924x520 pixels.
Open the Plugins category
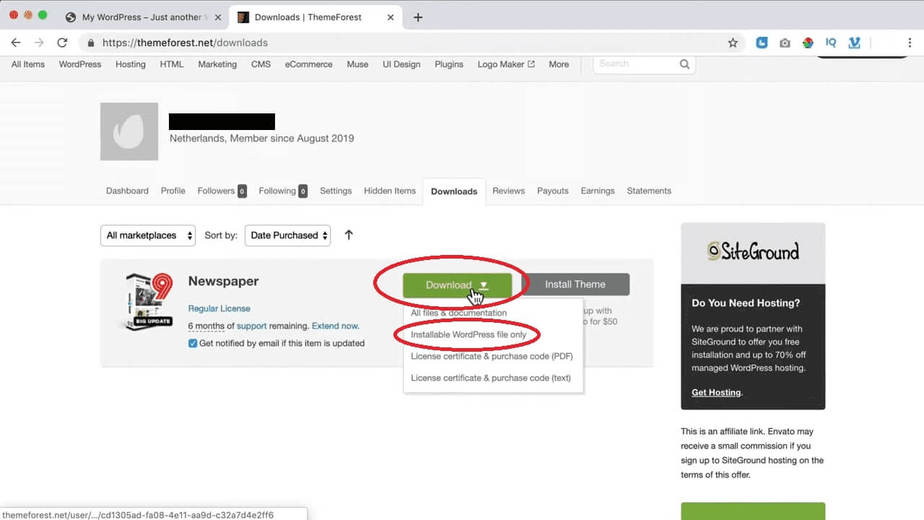pyautogui.click(x=449, y=64)
